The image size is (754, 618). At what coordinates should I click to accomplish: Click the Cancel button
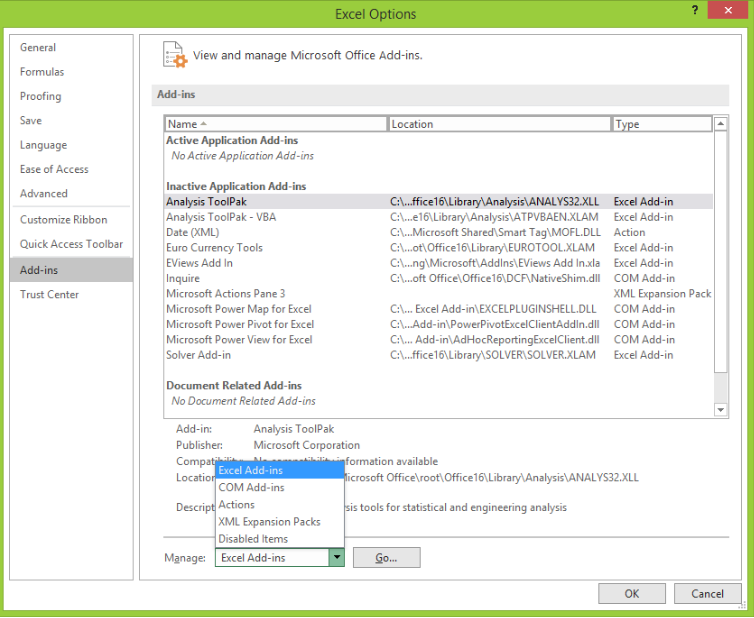707,593
